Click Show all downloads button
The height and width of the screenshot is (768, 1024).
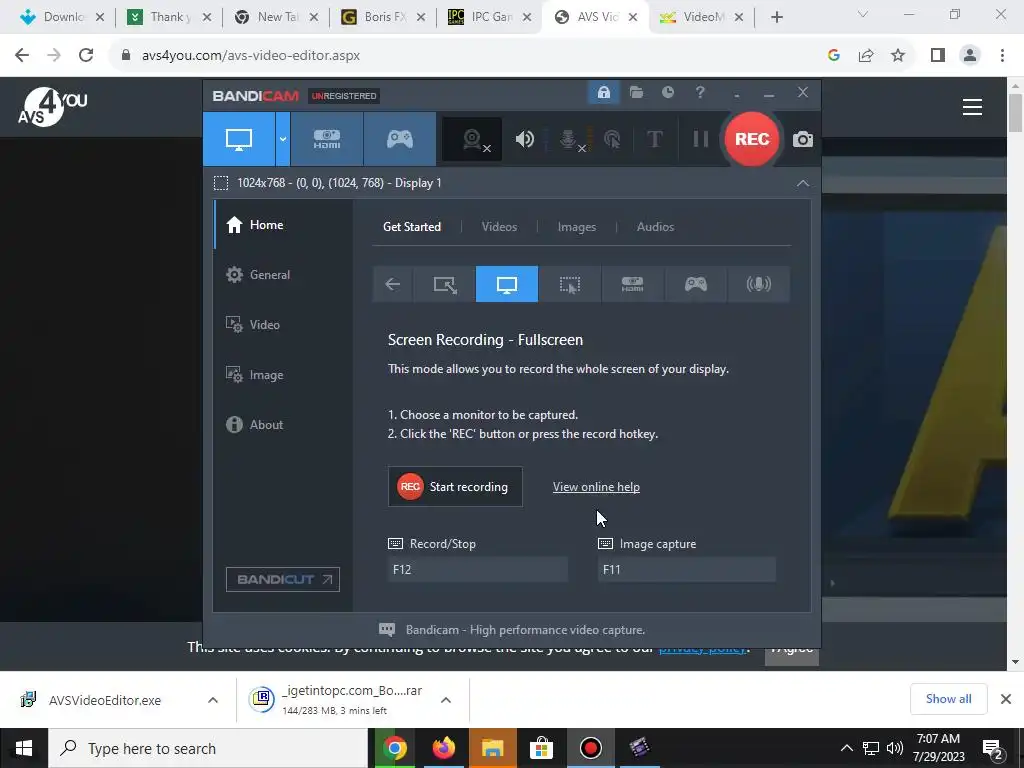pyautogui.click(x=948, y=699)
